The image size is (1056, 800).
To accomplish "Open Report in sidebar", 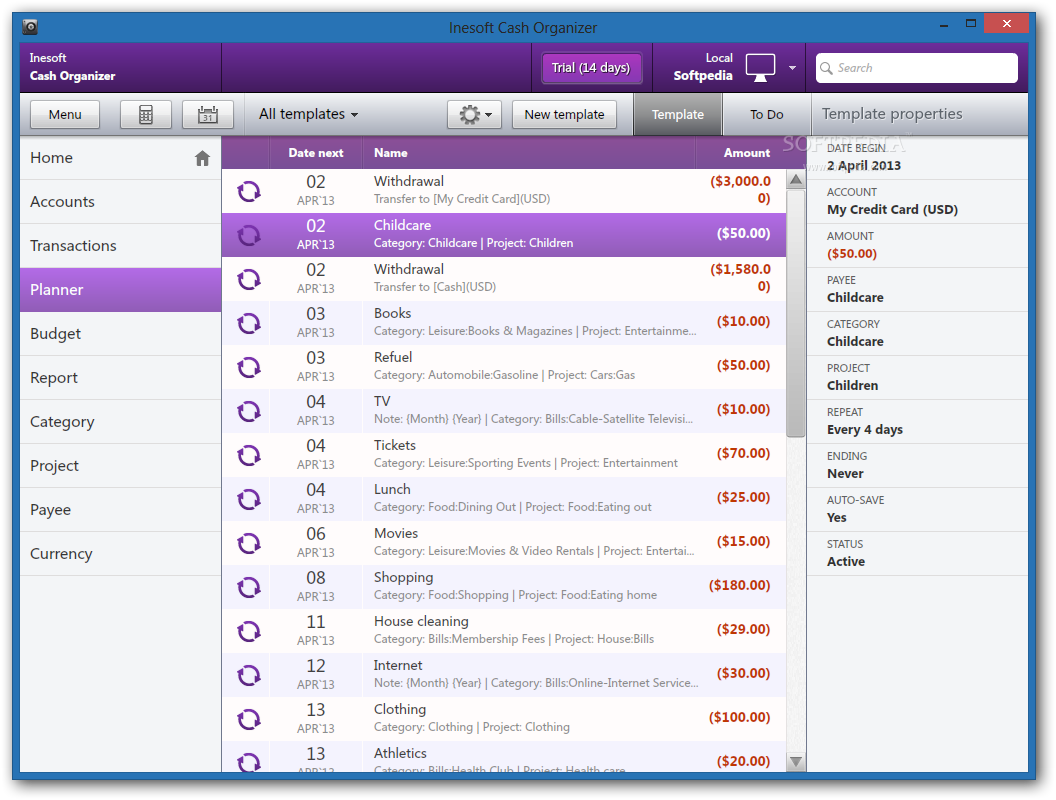I will (x=121, y=378).
